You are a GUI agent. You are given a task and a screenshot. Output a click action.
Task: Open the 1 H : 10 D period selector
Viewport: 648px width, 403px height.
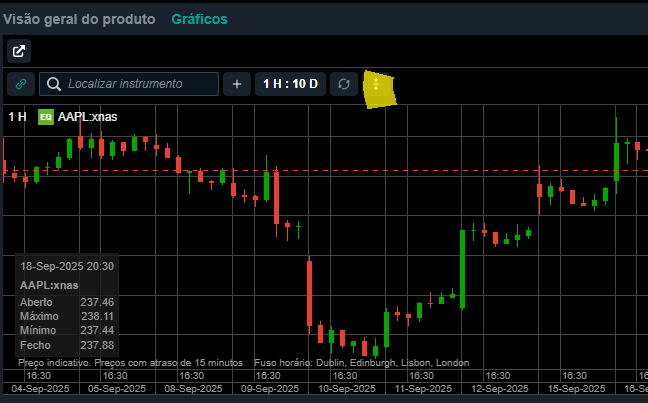pyautogui.click(x=290, y=84)
